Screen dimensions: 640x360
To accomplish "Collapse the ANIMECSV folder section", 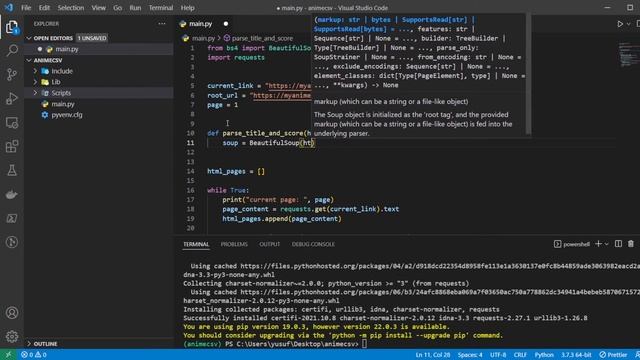I will pos(47,60).
